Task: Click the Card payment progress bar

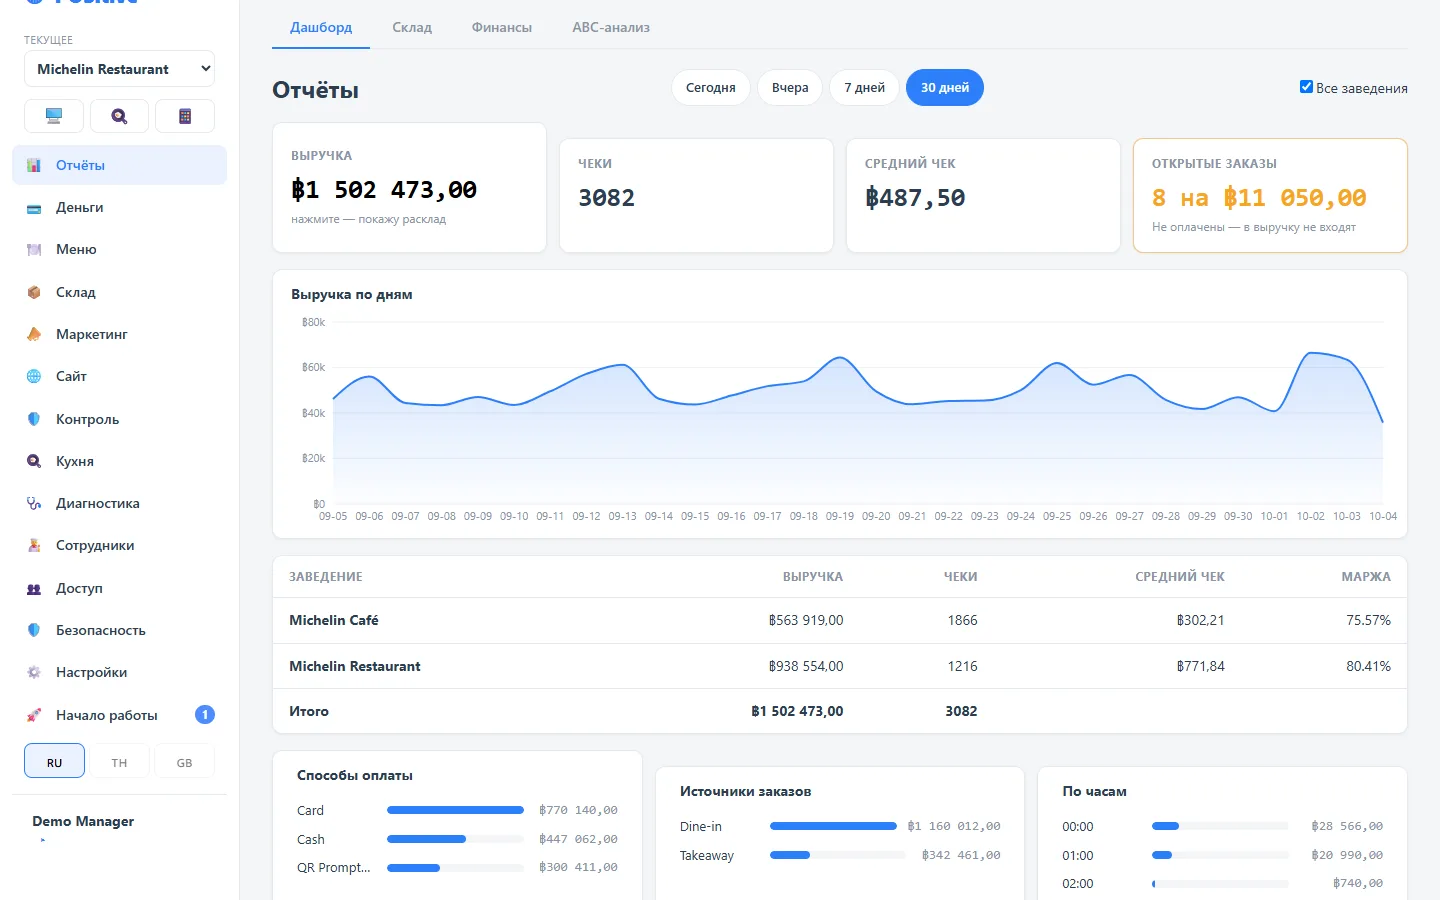Action: click(x=455, y=810)
